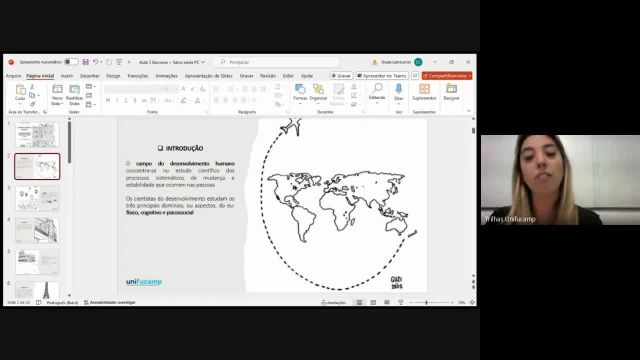Image resolution: width=640 pixels, height=360 pixels.
Task: Click the Gravar button
Action: (x=341, y=76)
